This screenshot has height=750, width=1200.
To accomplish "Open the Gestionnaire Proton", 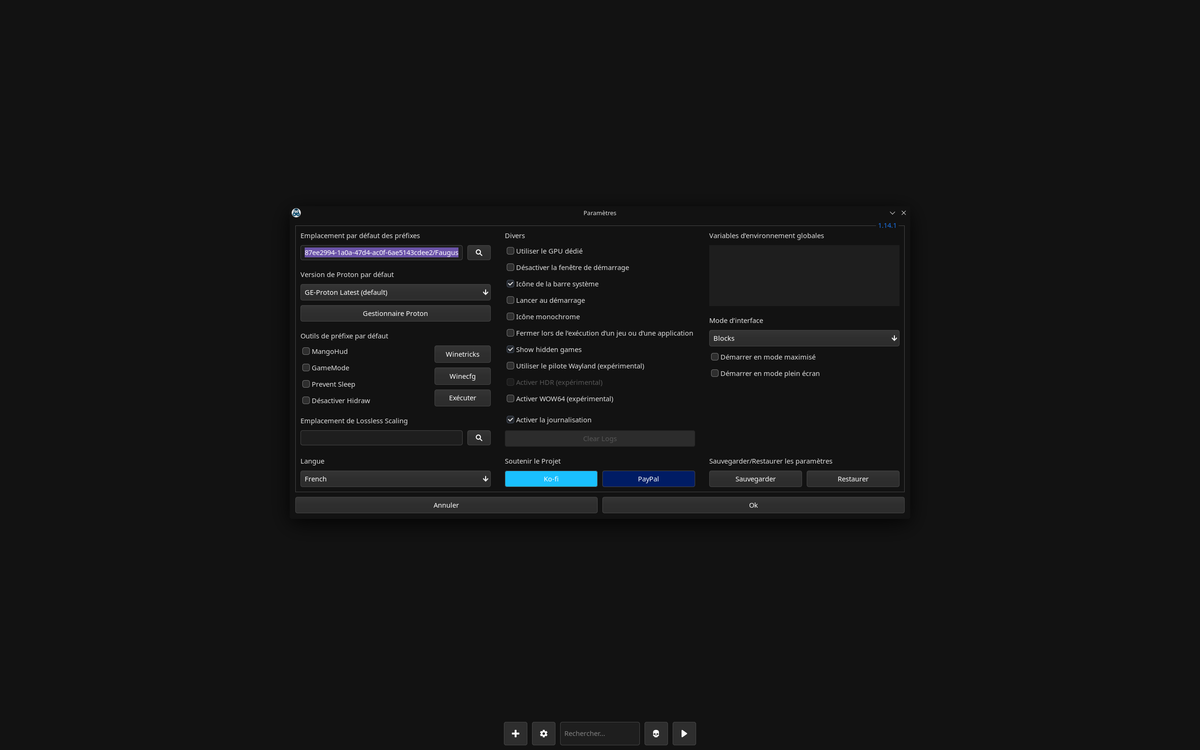I will click(395, 312).
